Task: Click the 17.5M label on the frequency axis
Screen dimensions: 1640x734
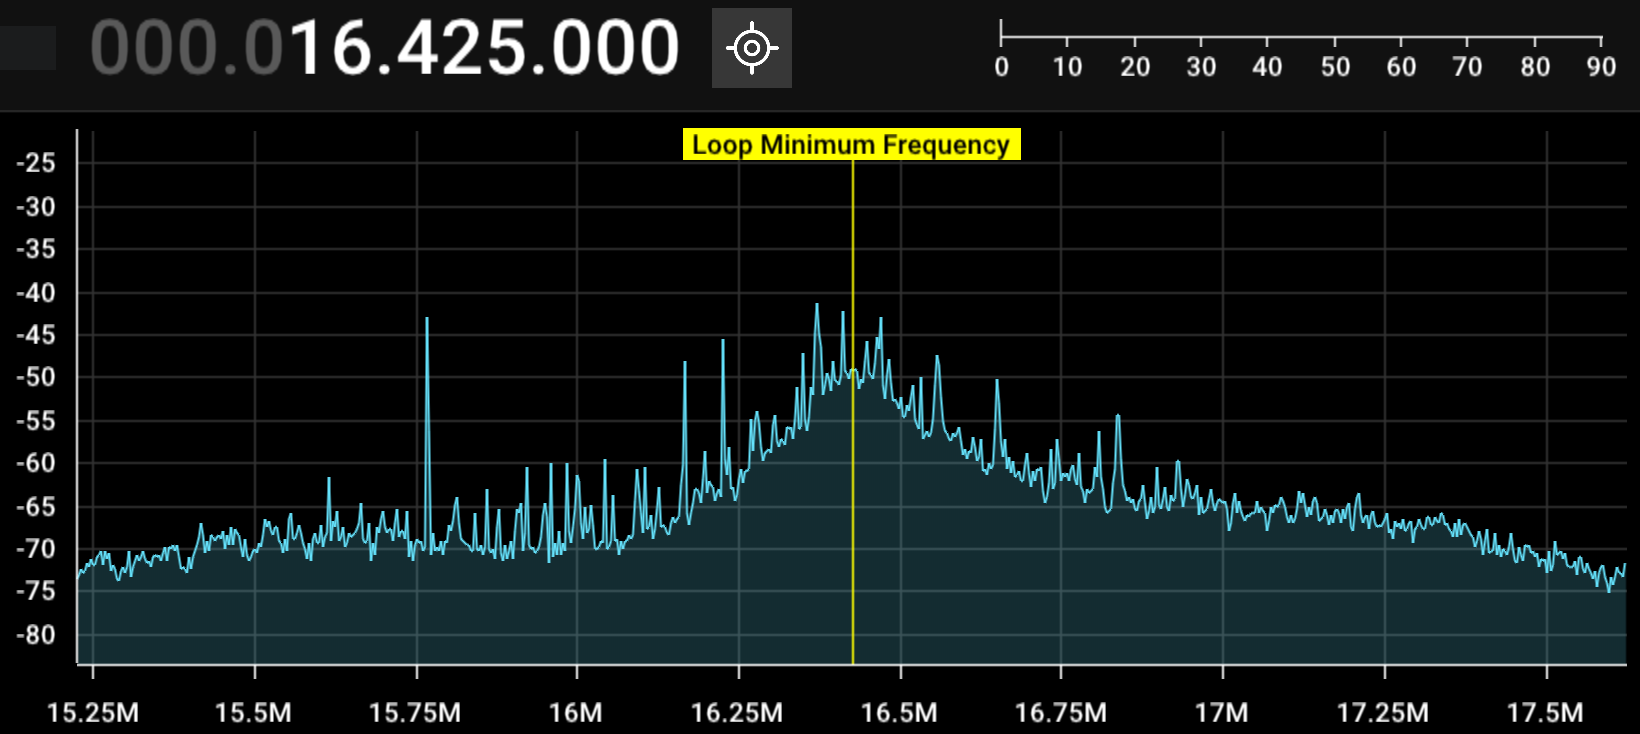Action: [x=1545, y=713]
